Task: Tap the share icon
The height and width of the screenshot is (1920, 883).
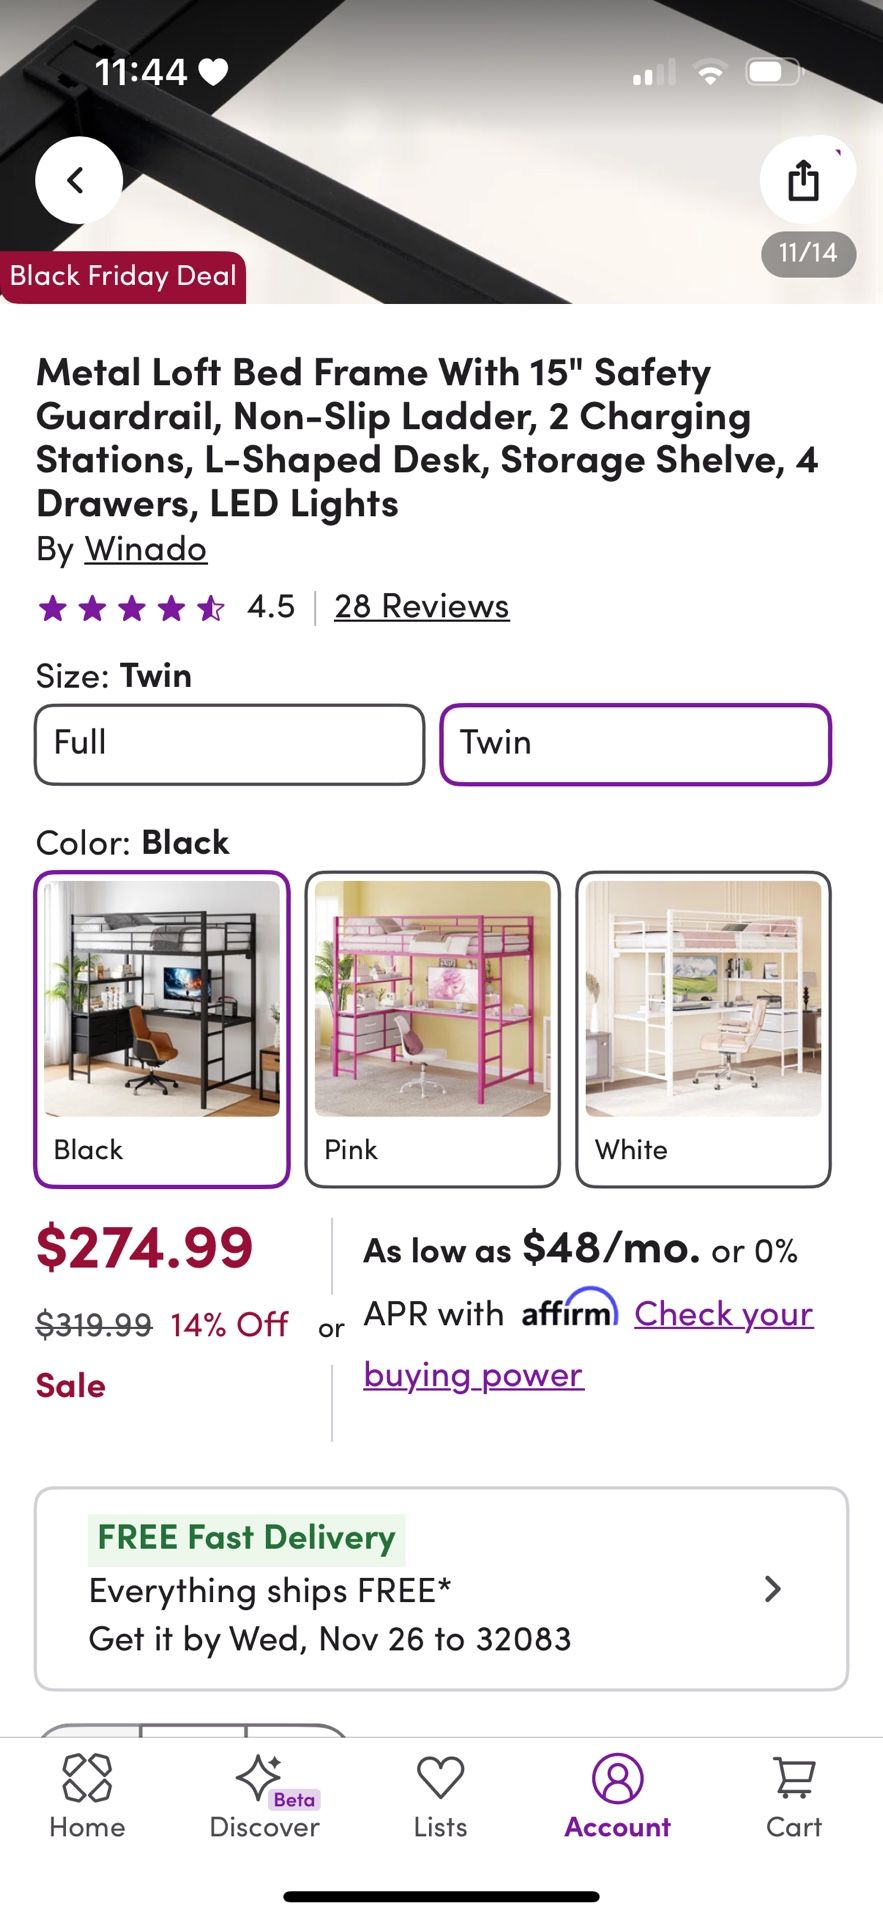Action: pos(803,181)
